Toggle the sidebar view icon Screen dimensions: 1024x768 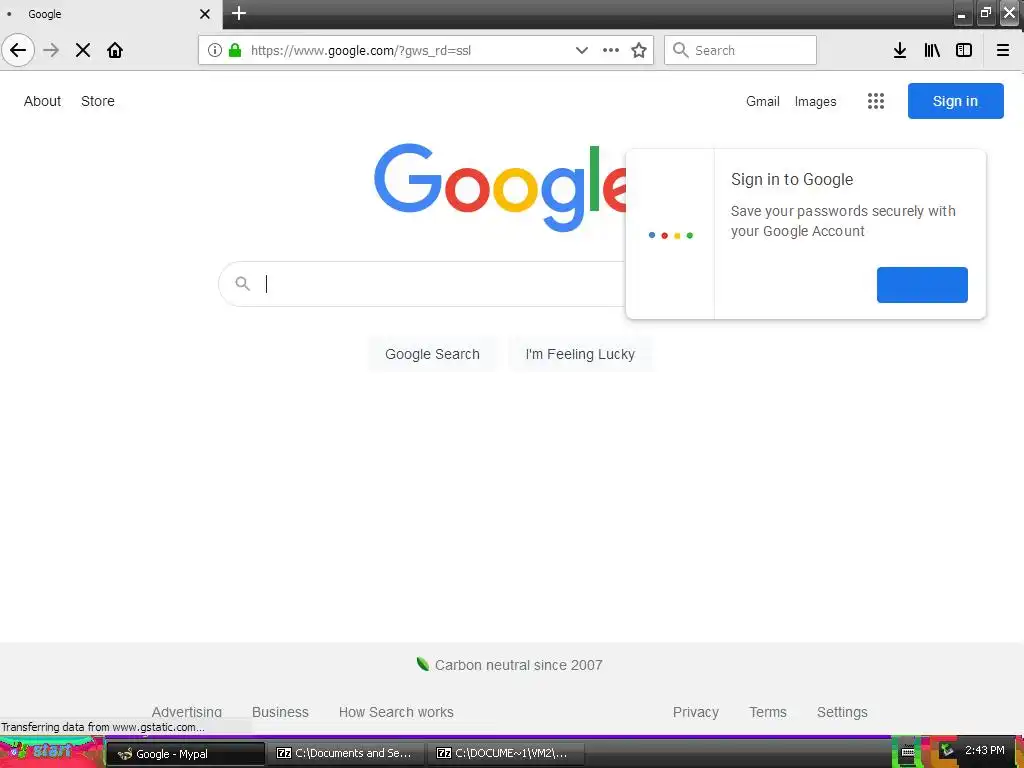click(x=964, y=50)
